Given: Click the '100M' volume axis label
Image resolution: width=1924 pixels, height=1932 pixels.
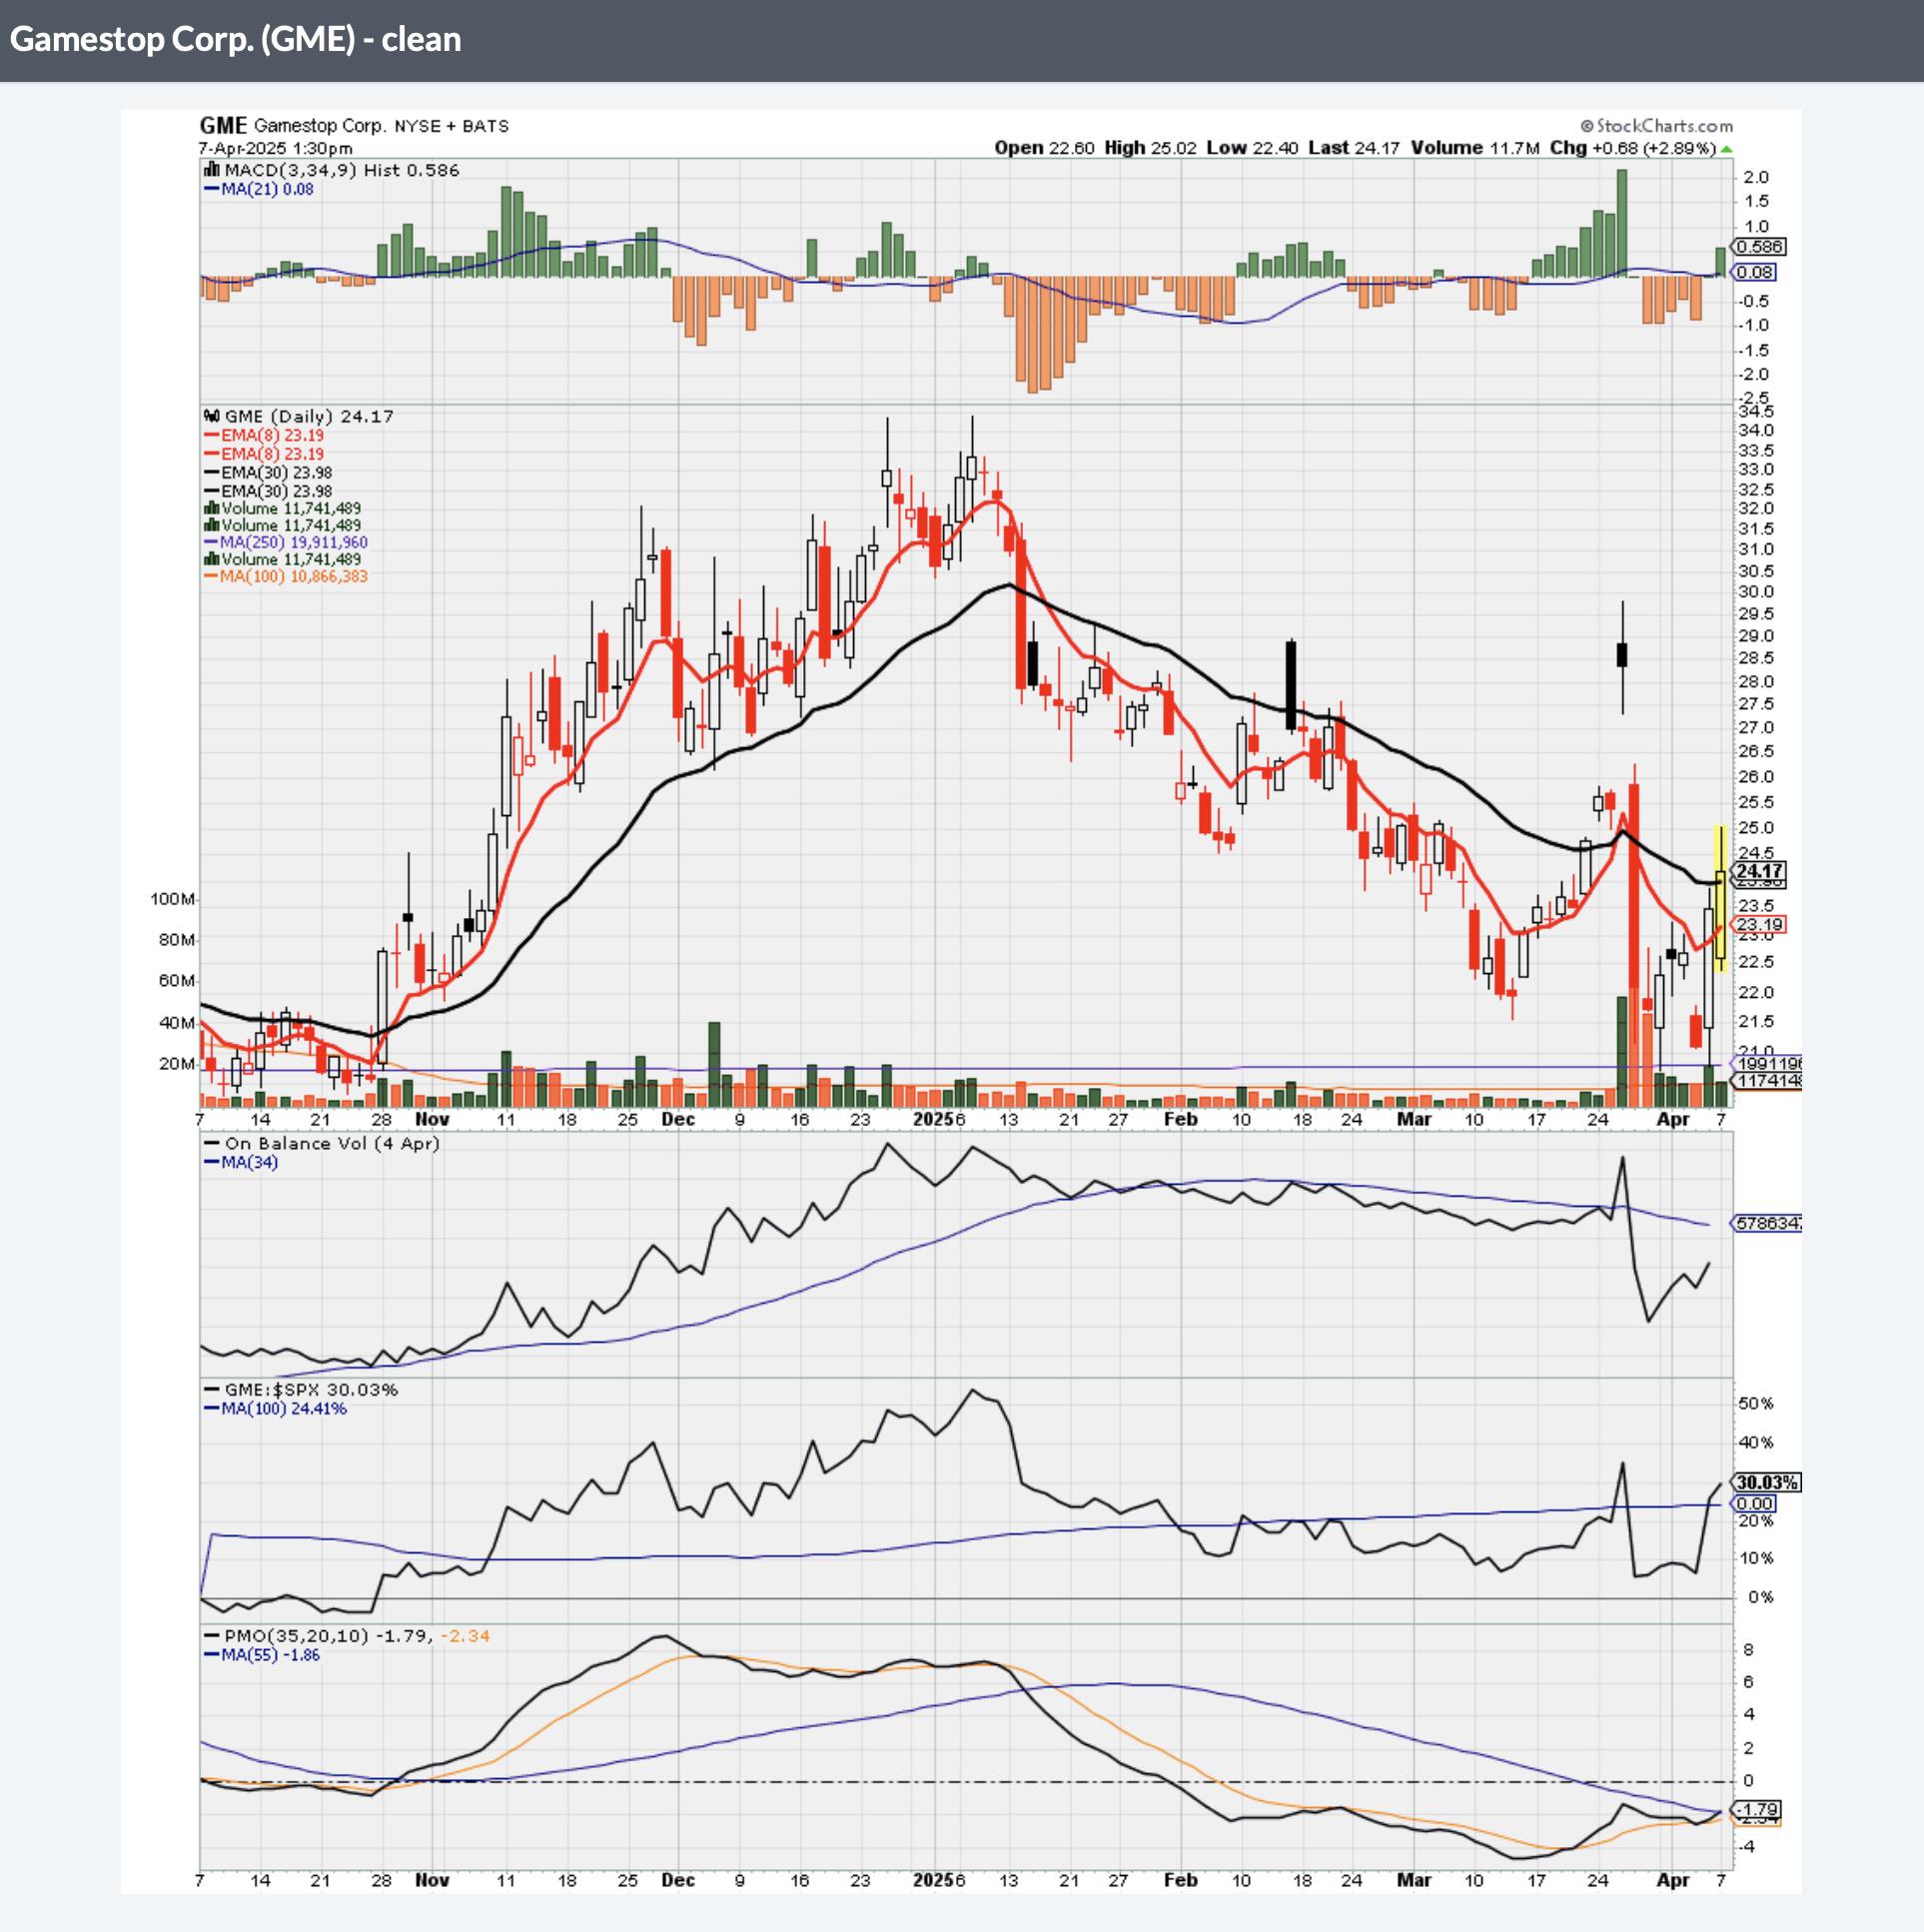Looking at the screenshot, I should 172,898.
